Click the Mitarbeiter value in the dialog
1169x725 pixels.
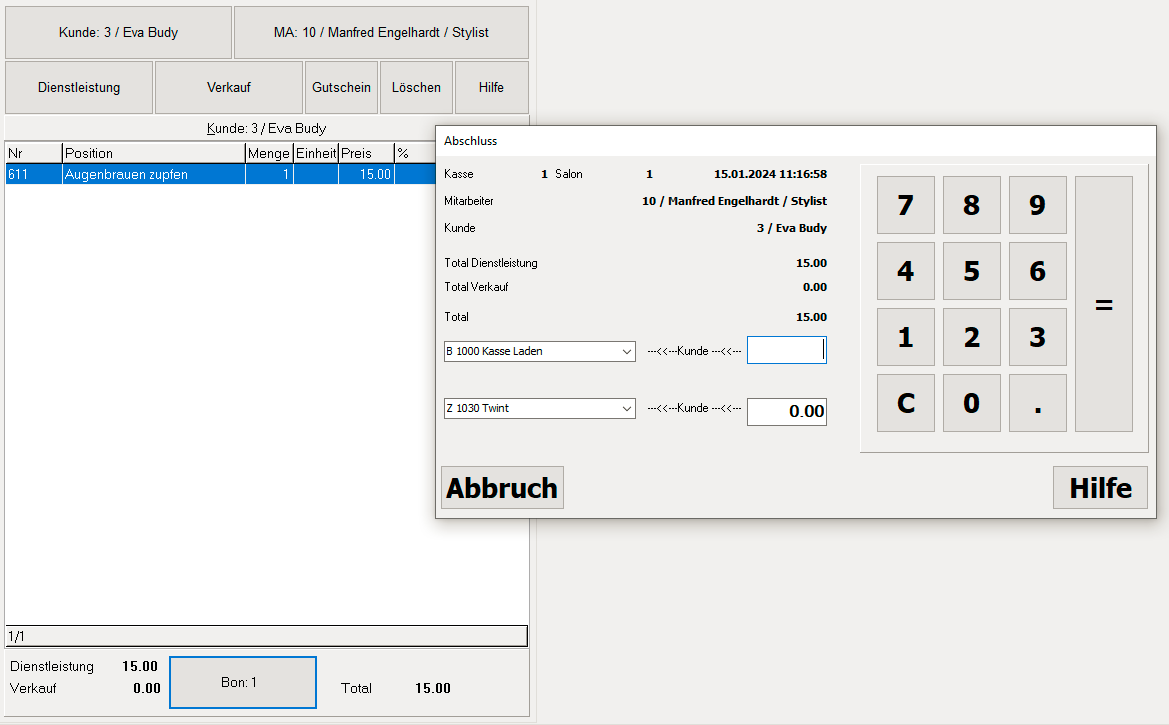[x=734, y=201]
